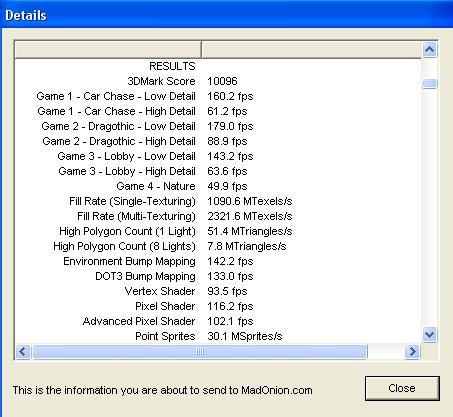
Task: Select Game 1 Car Chase Low Detail row
Action: [x=218, y=96]
